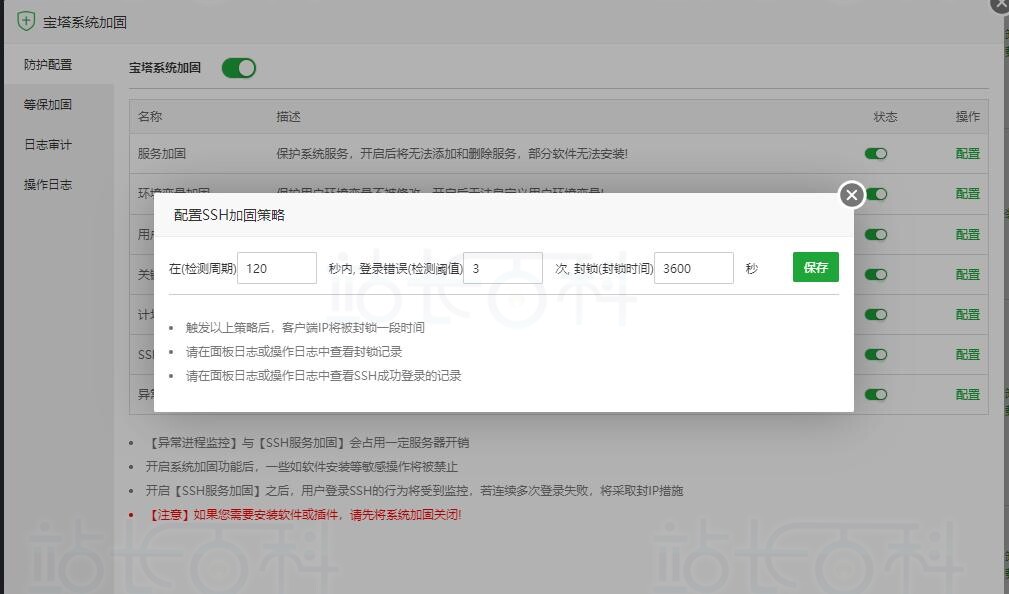This screenshot has width=1009, height=594.
Task: Switch the 计划任务加固 row toggle
Action: point(876,314)
